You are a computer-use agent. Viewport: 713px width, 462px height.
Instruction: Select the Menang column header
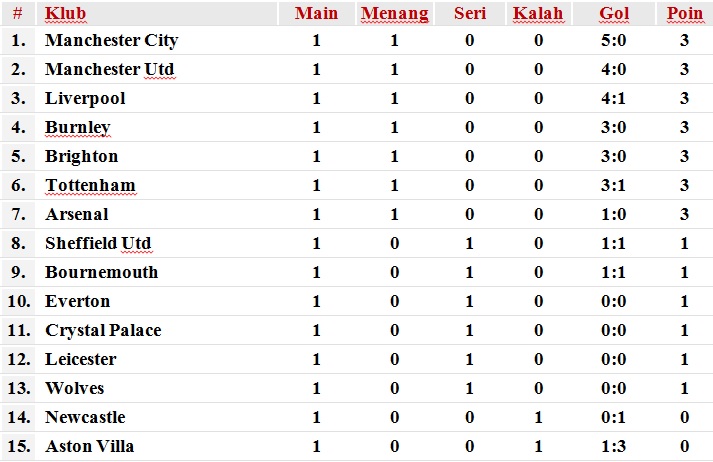[395, 13]
